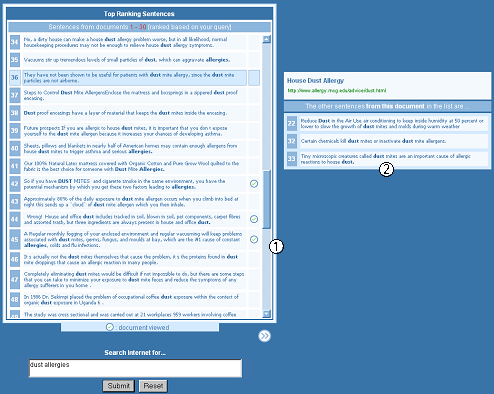Open sentence 32 'Certain chemicals kill dust mites'
The image size is (494, 394).
(393, 141)
